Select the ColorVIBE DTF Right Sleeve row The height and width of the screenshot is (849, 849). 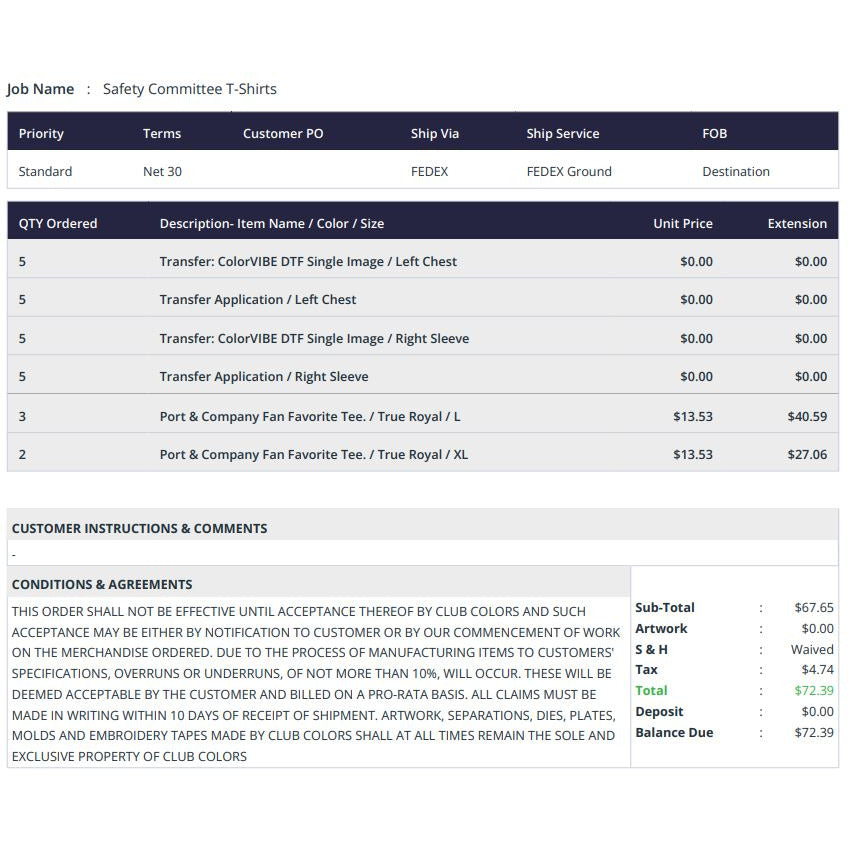point(423,338)
